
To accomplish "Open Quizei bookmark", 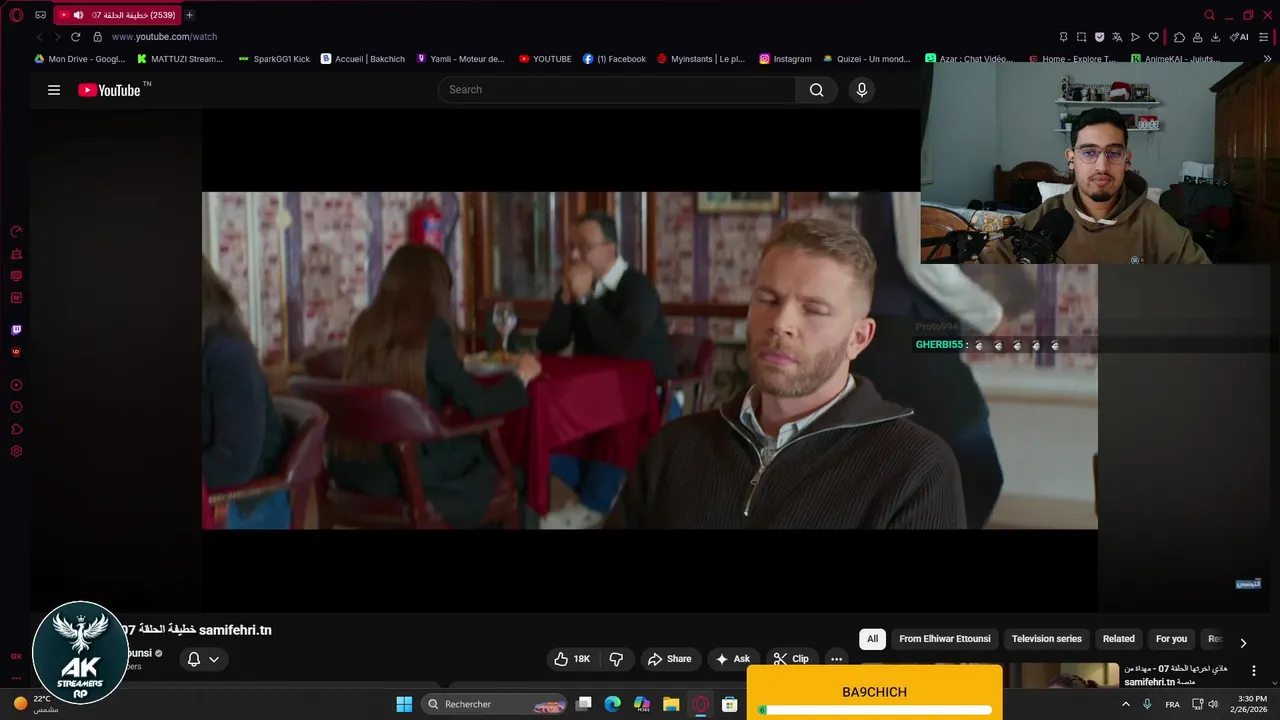I will (866, 59).
